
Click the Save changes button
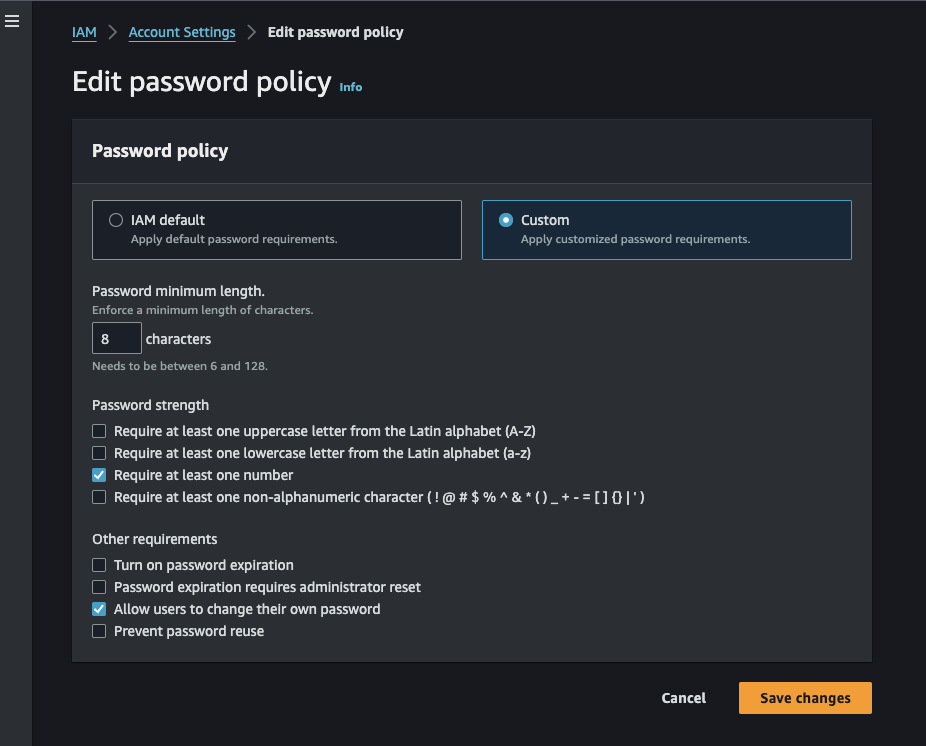tap(805, 698)
